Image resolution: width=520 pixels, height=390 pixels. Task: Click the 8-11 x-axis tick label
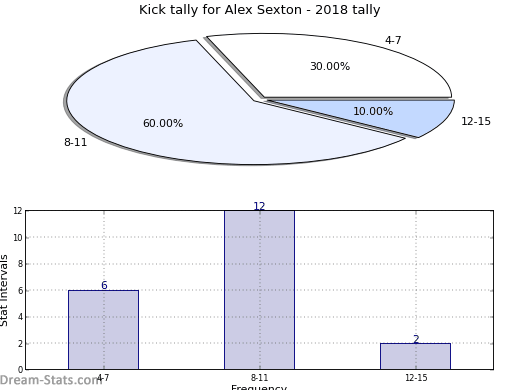(259, 378)
